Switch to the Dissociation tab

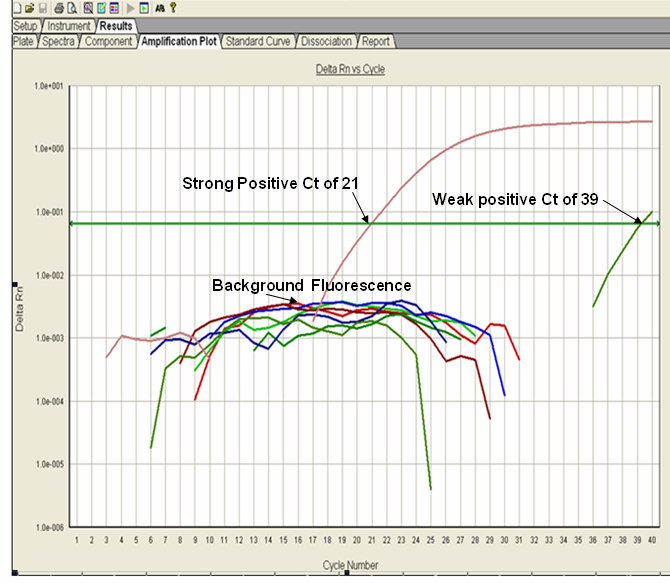[326, 41]
